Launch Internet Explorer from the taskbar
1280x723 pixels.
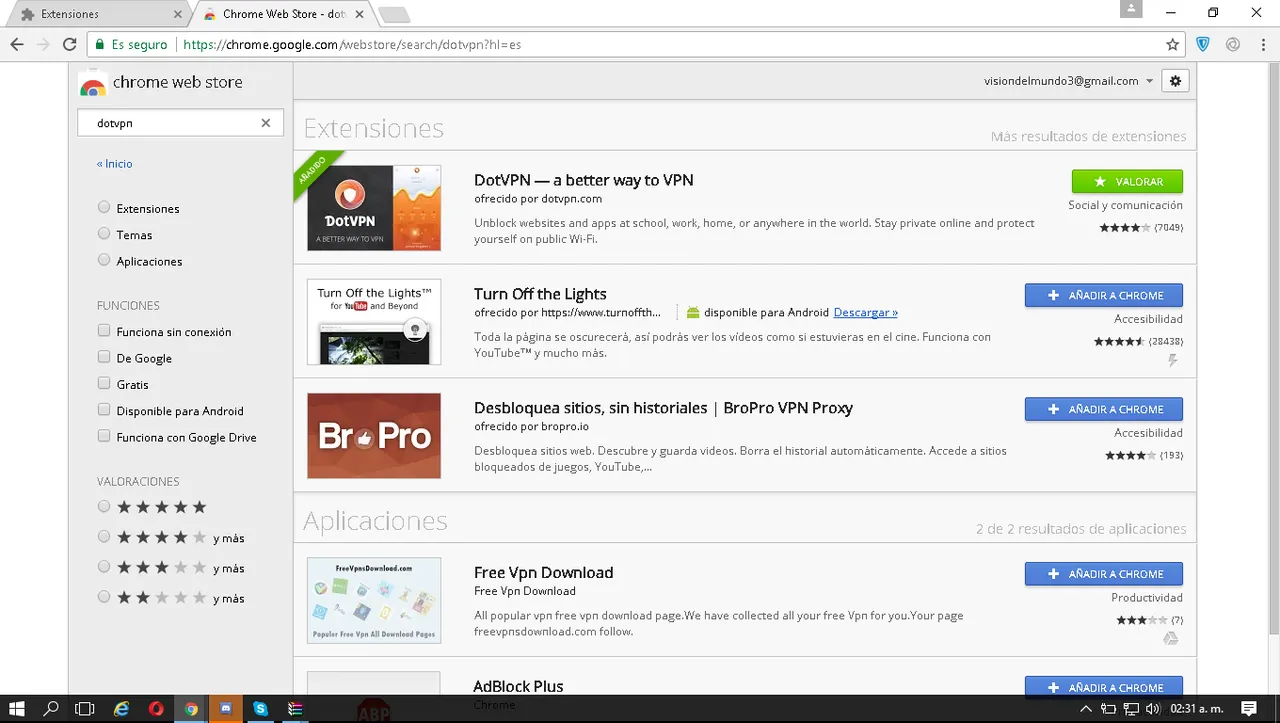point(122,709)
